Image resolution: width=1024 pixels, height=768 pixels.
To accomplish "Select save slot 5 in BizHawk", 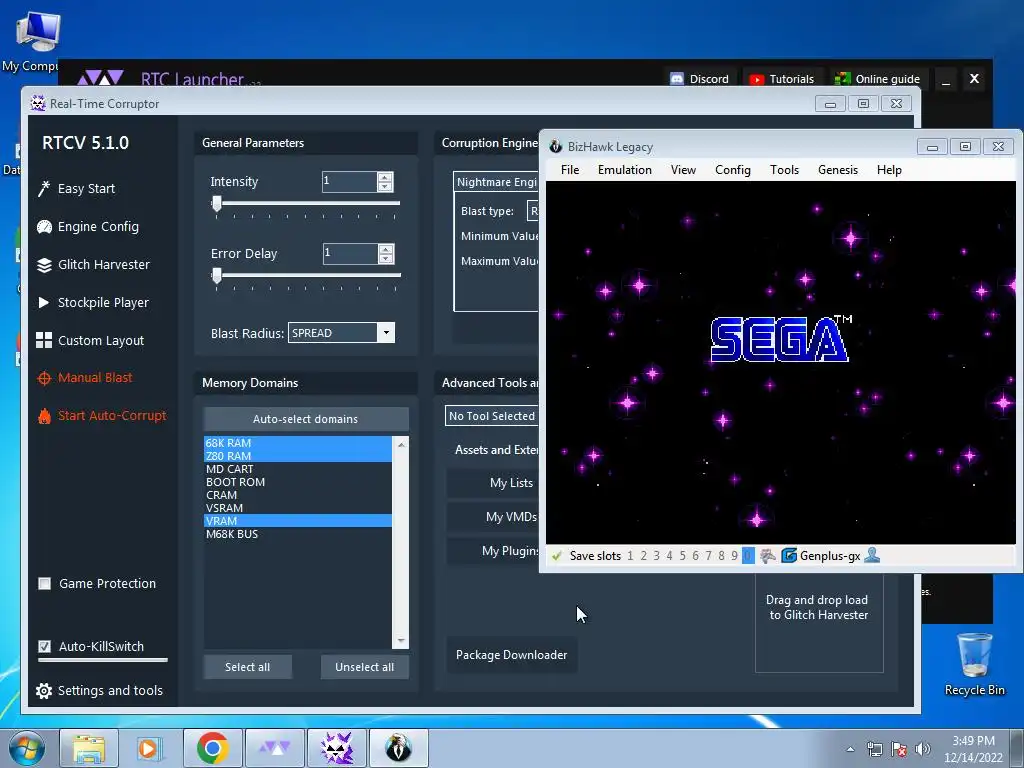I will coord(682,556).
